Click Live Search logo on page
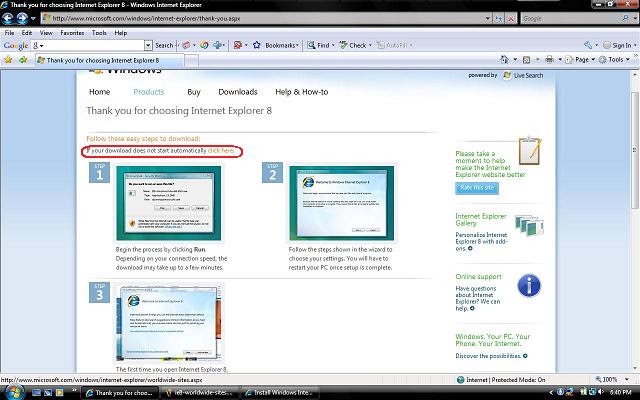Screen dimensions: 640x400 pos(524,76)
